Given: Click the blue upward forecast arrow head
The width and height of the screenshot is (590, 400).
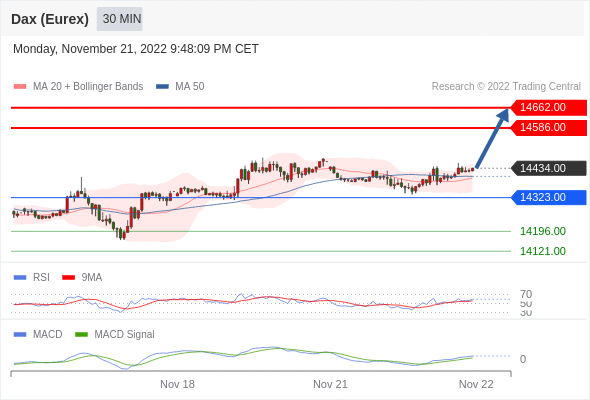Looking at the screenshot, I should 503,115.
